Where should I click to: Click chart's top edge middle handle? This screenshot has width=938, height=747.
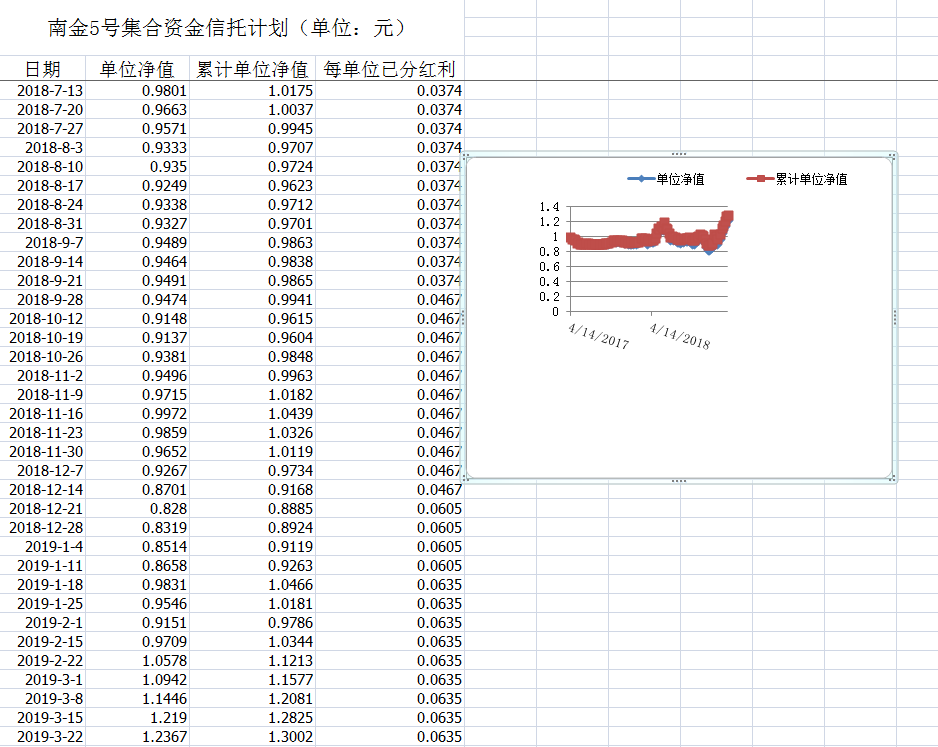[679, 154]
